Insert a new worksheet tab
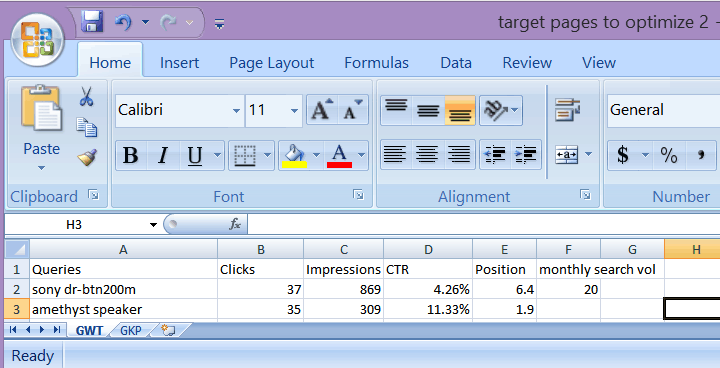Image resolution: width=720 pixels, height=368 pixels. pyautogui.click(x=168, y=330)
